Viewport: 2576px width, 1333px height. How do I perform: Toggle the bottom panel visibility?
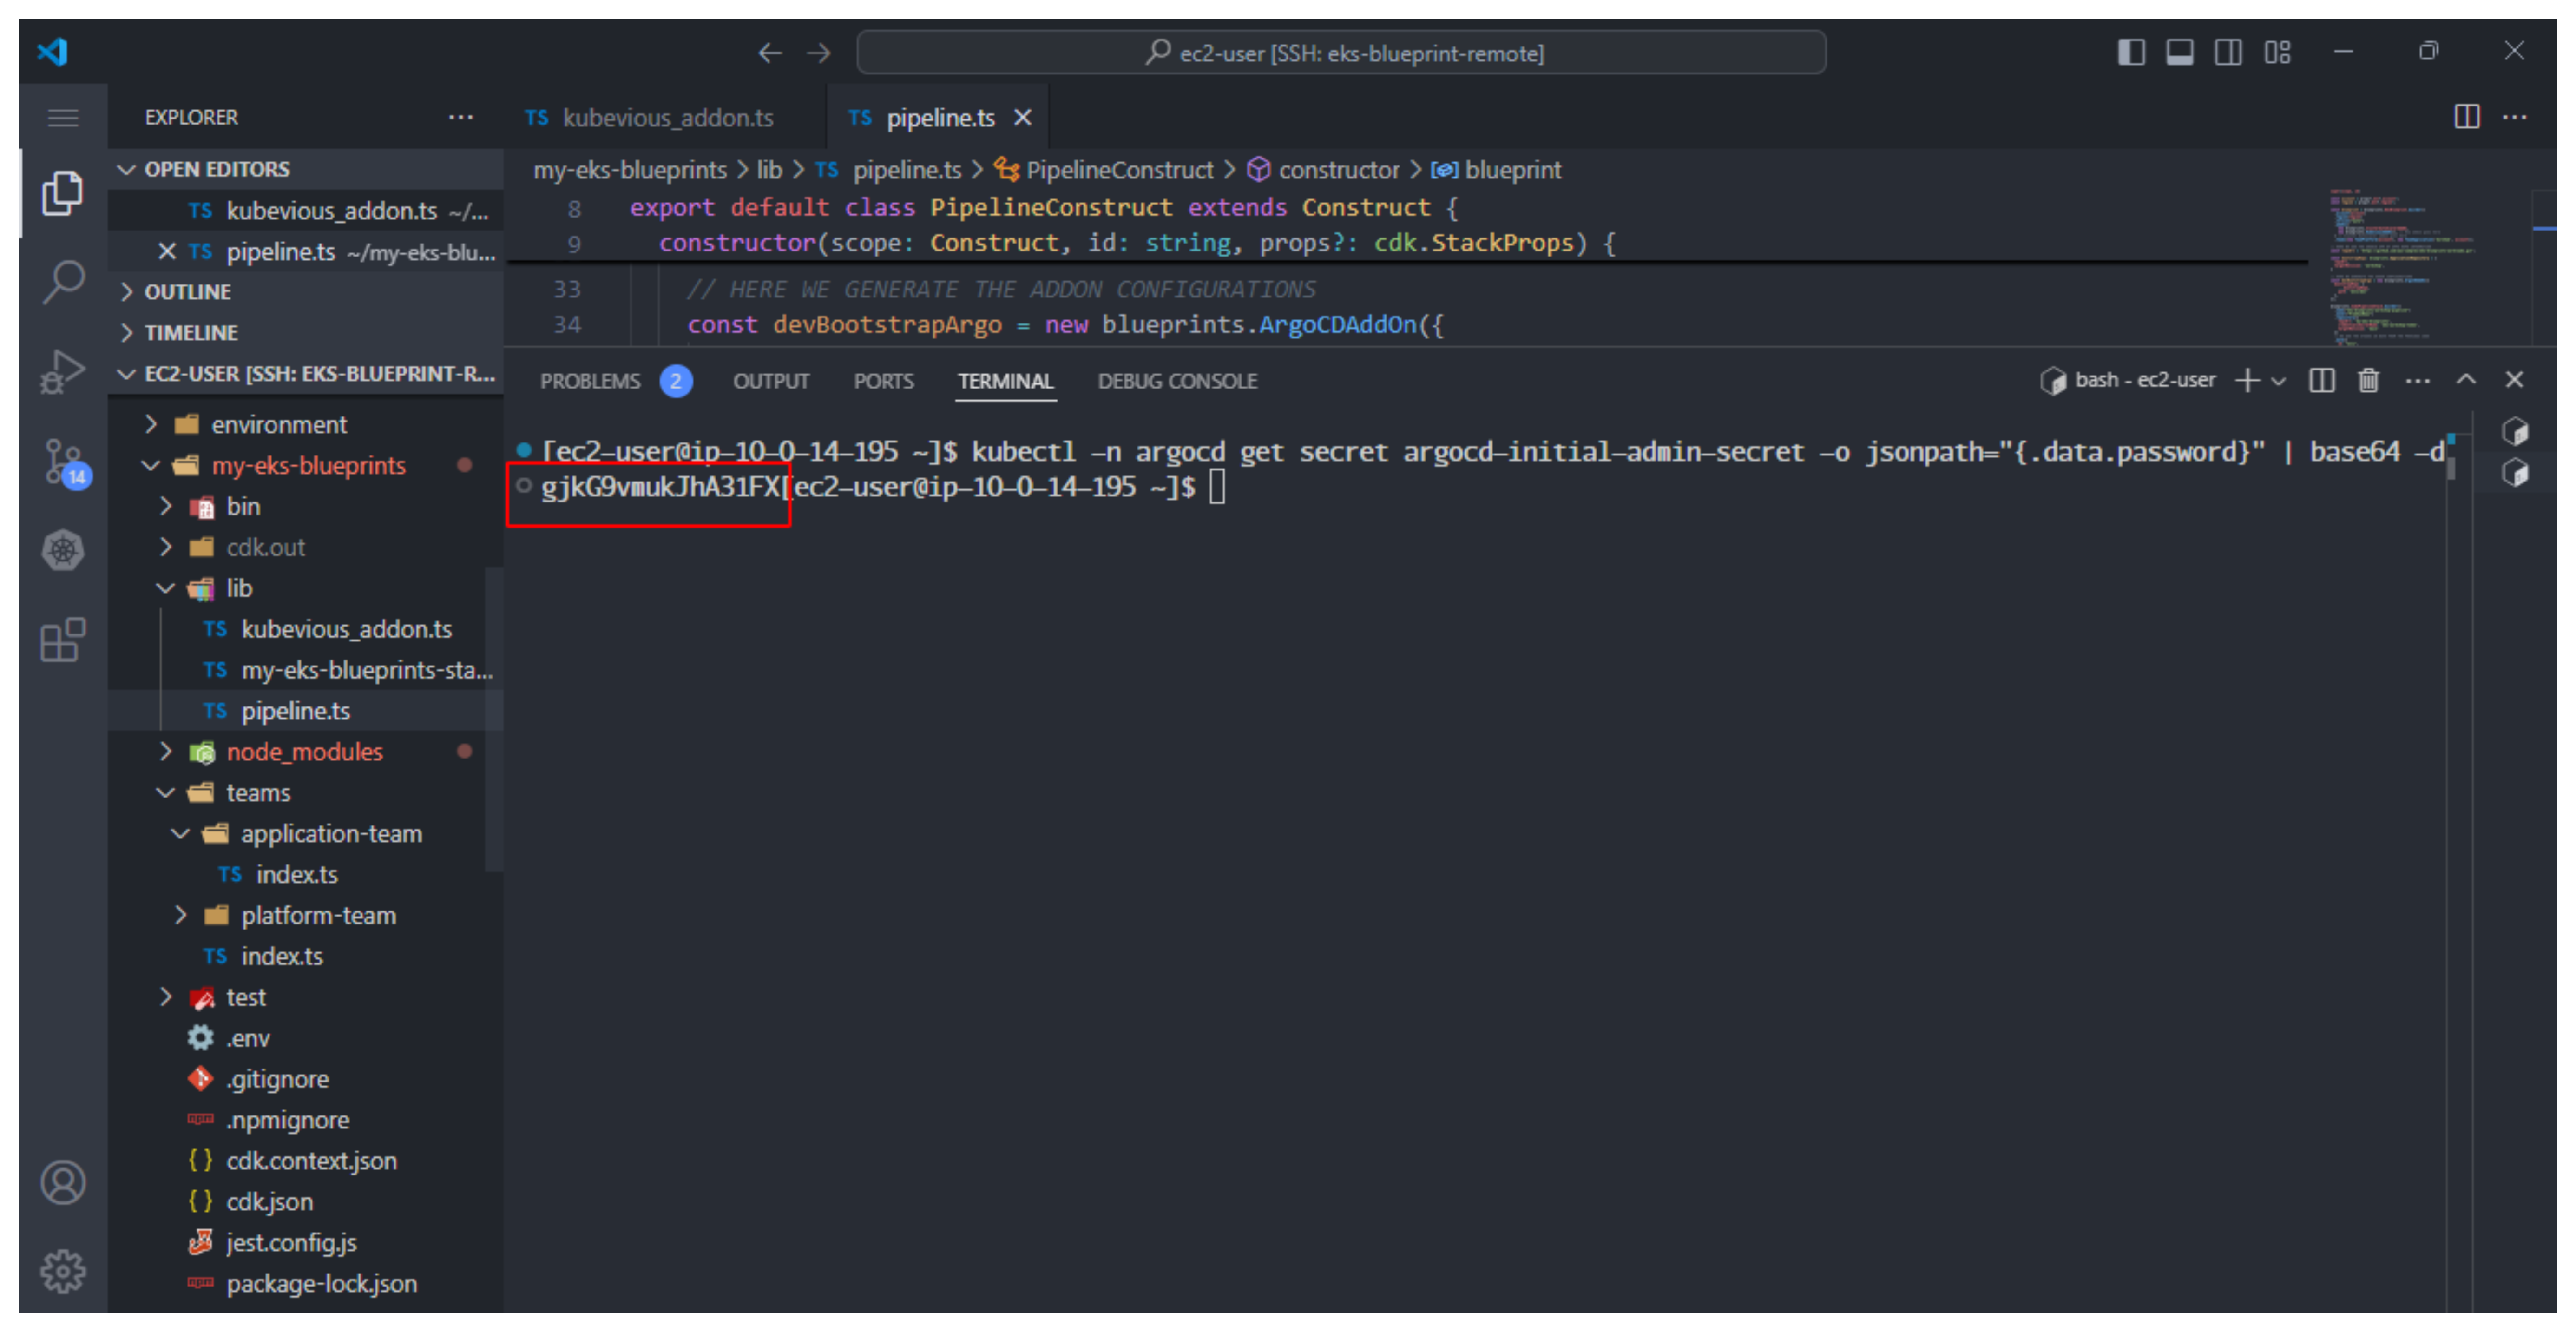(2179, 52)
